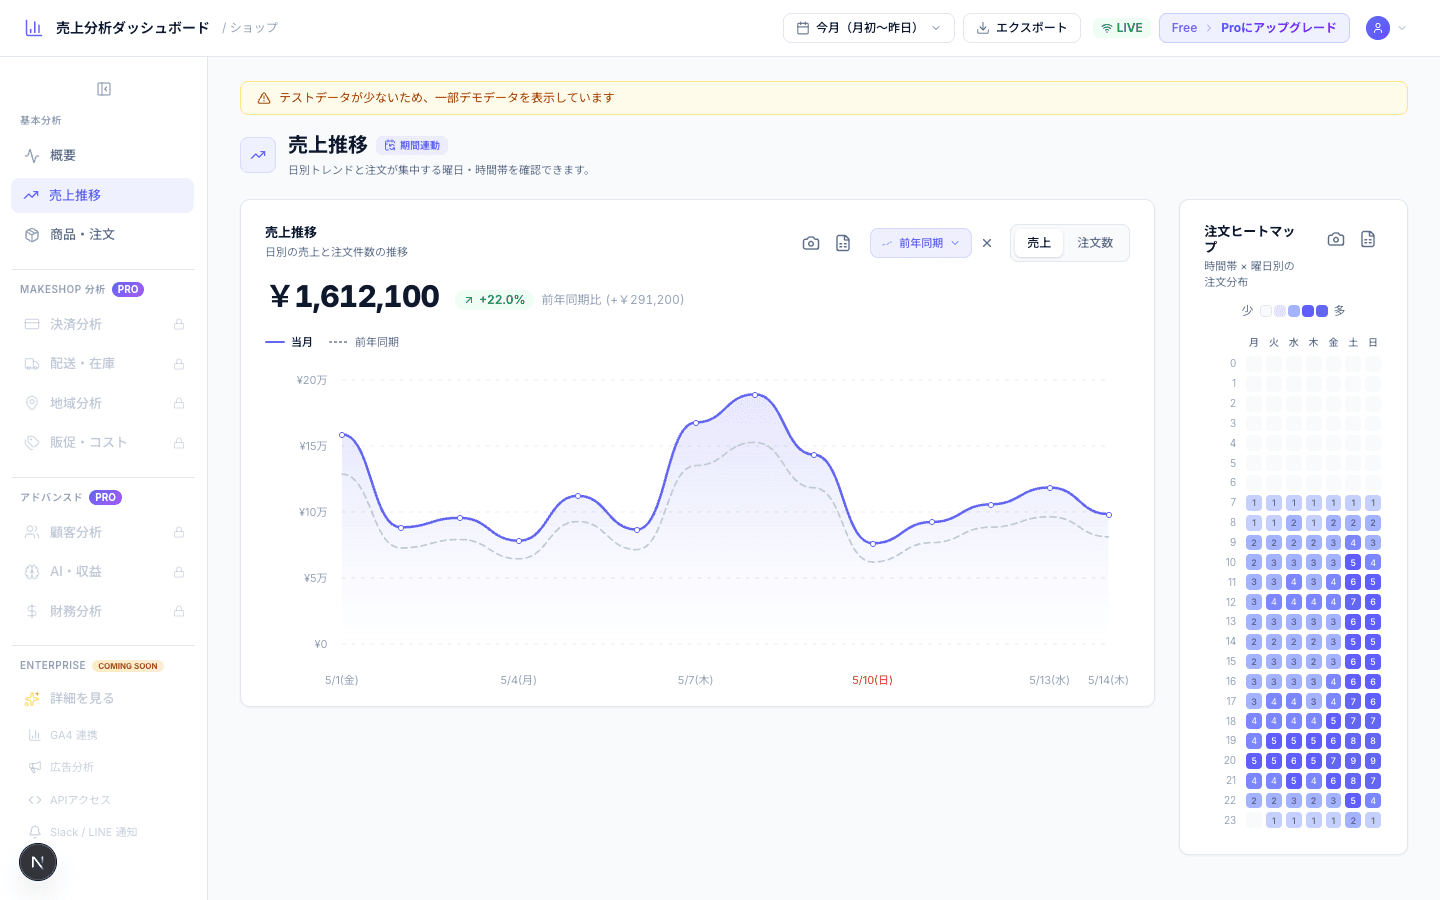
Task: Click the PRO badge beside MAKESHOP 分析
Action: click(128, 290)
